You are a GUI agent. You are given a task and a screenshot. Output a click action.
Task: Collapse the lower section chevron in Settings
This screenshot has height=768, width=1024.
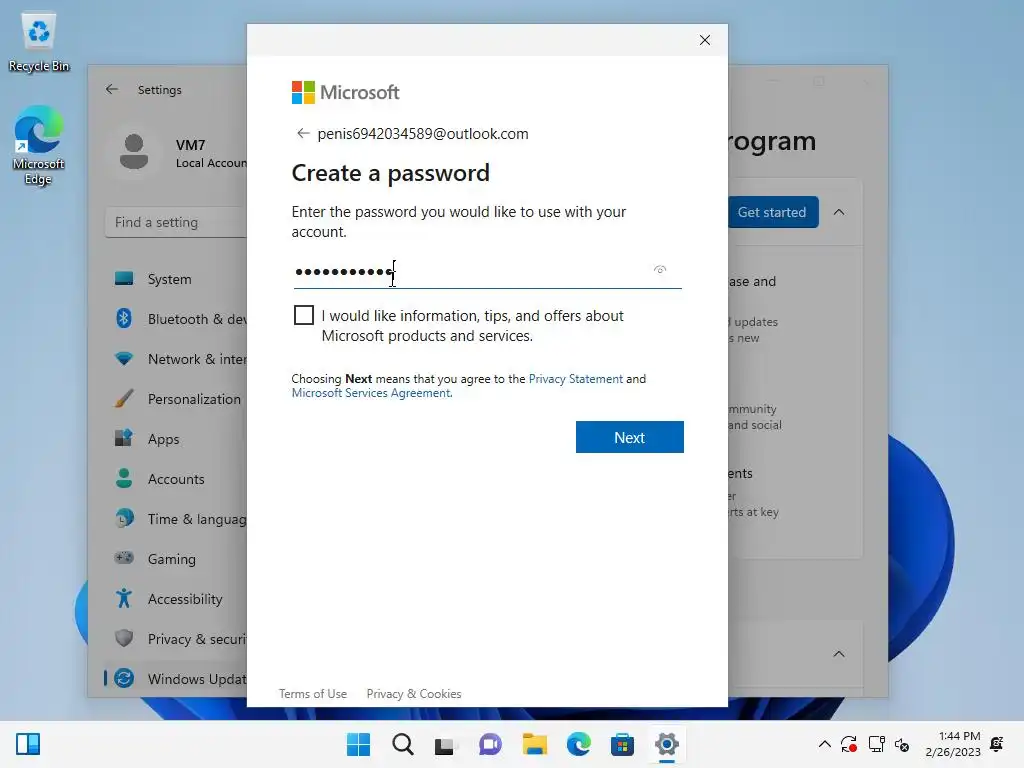pyautogui.click(x=839, y=654)
